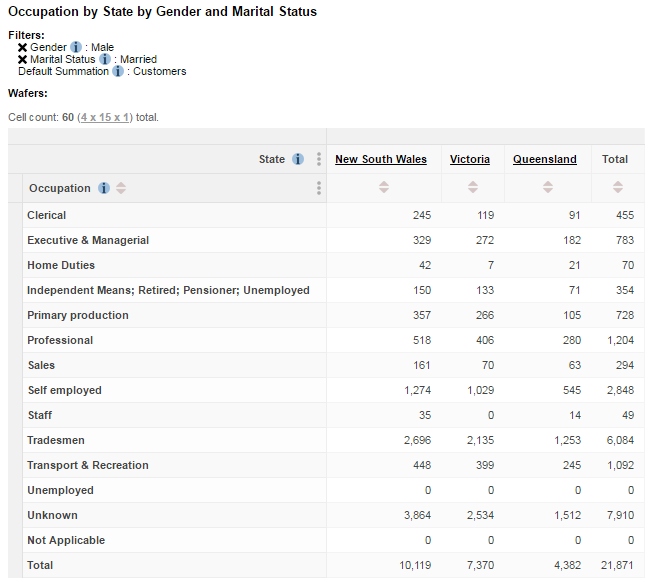Screen dimensions: 652x582
Task: Sort table by the Queensland column
Action: (548, 187)
